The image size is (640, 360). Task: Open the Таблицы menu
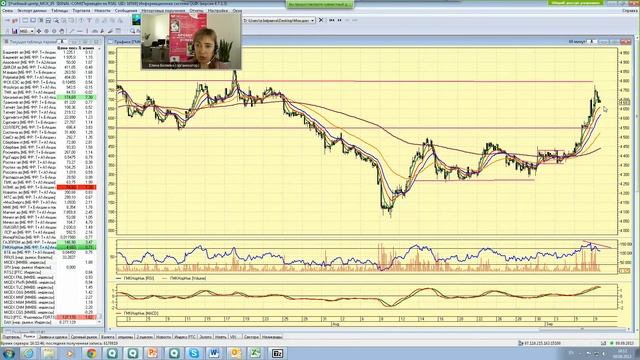(60, 11)
